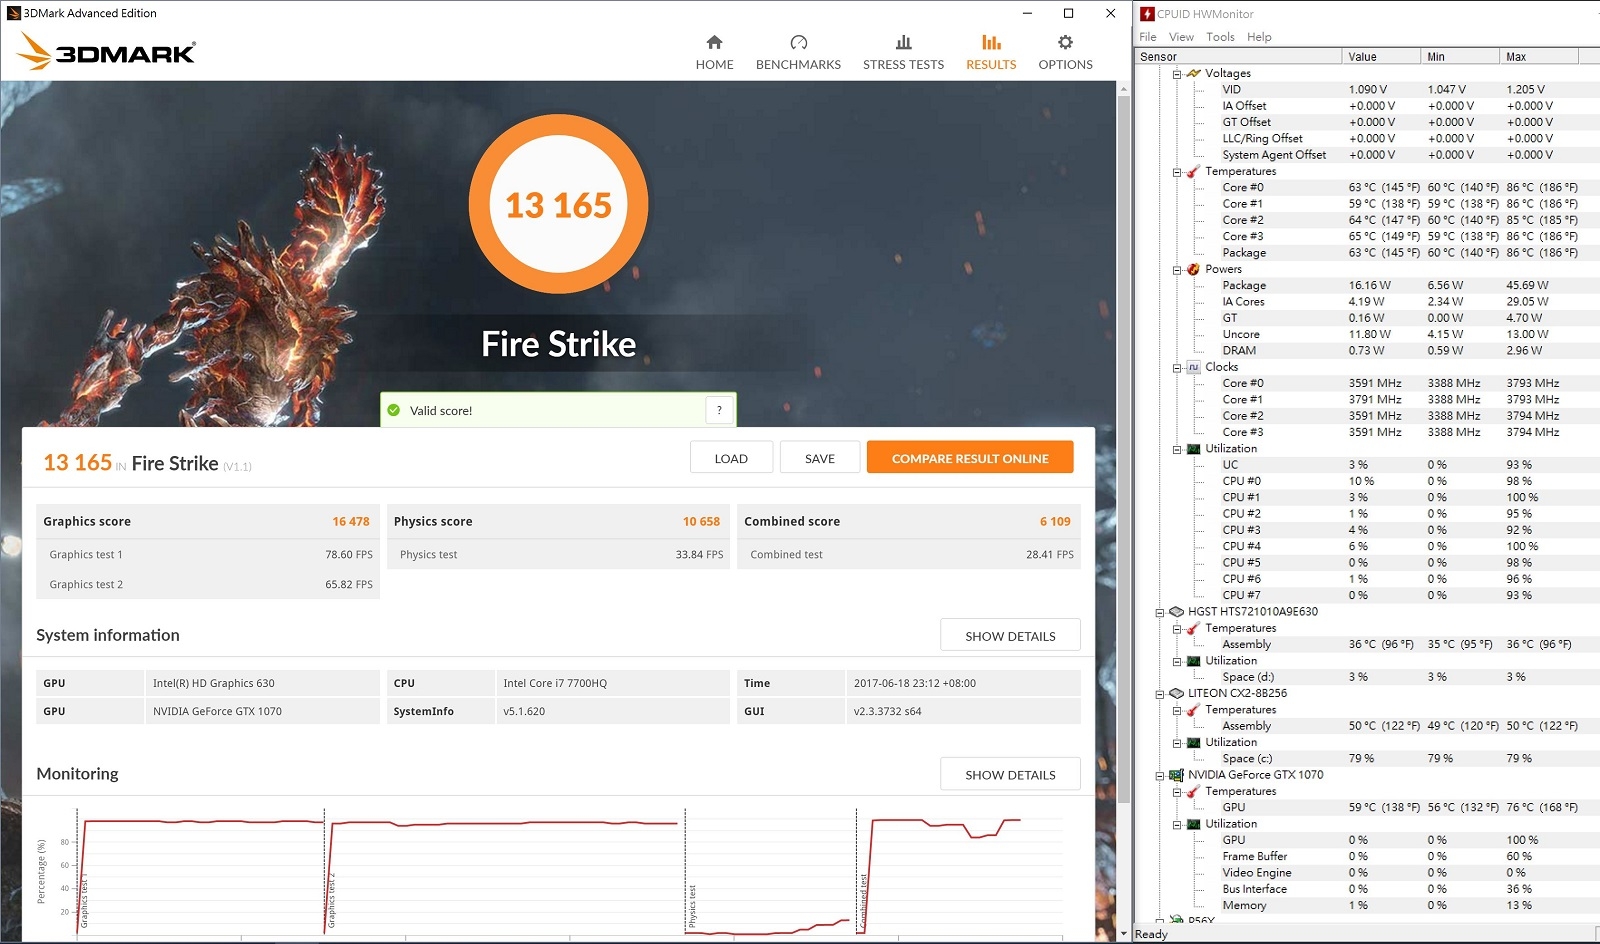The width and height of the screenshot is (1600, 944).
Task: Click the NVIDIA GeForce GTX 1070 GPU field
Action: (x=262, y=712)
